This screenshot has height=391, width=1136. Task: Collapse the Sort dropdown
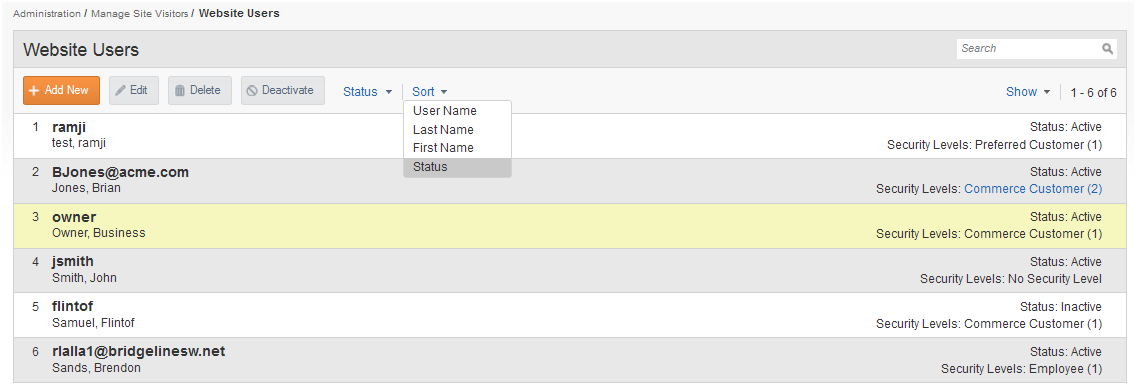pos(430,92)
